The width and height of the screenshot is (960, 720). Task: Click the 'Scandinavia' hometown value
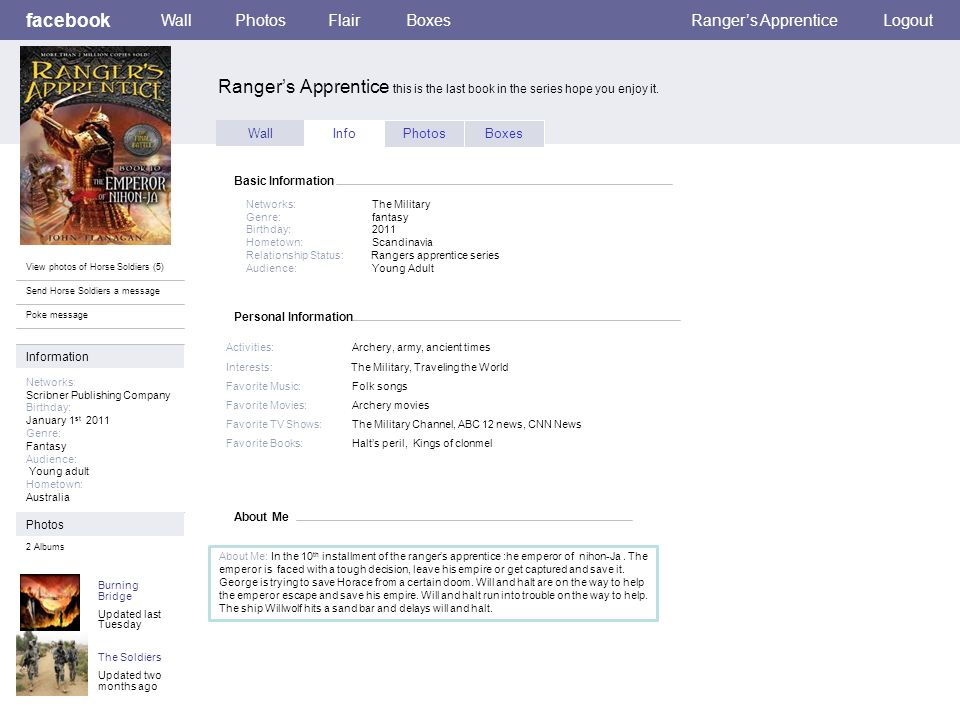pos(402,242)
